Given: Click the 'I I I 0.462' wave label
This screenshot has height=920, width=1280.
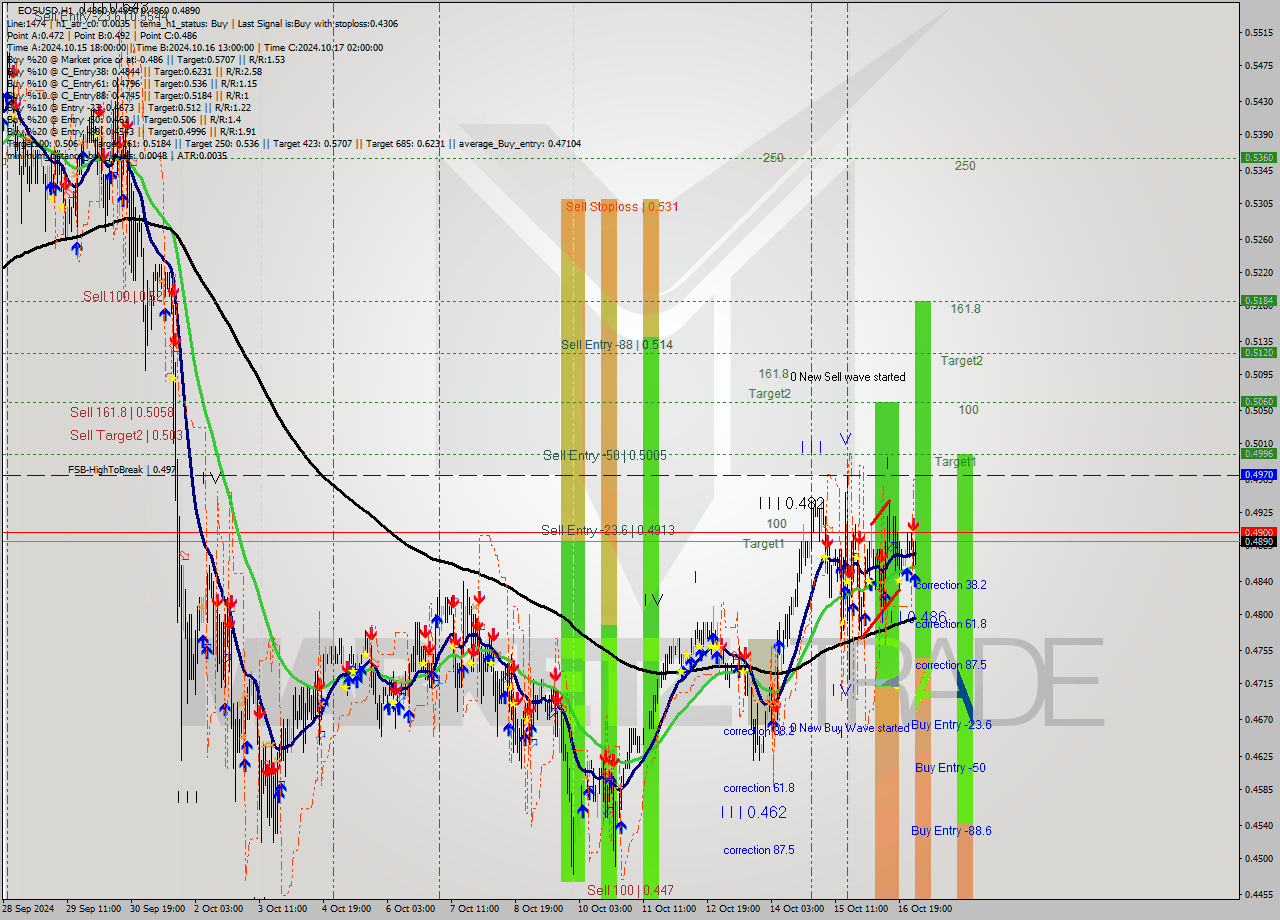Looking at the screenshot, I should (753, 812).
